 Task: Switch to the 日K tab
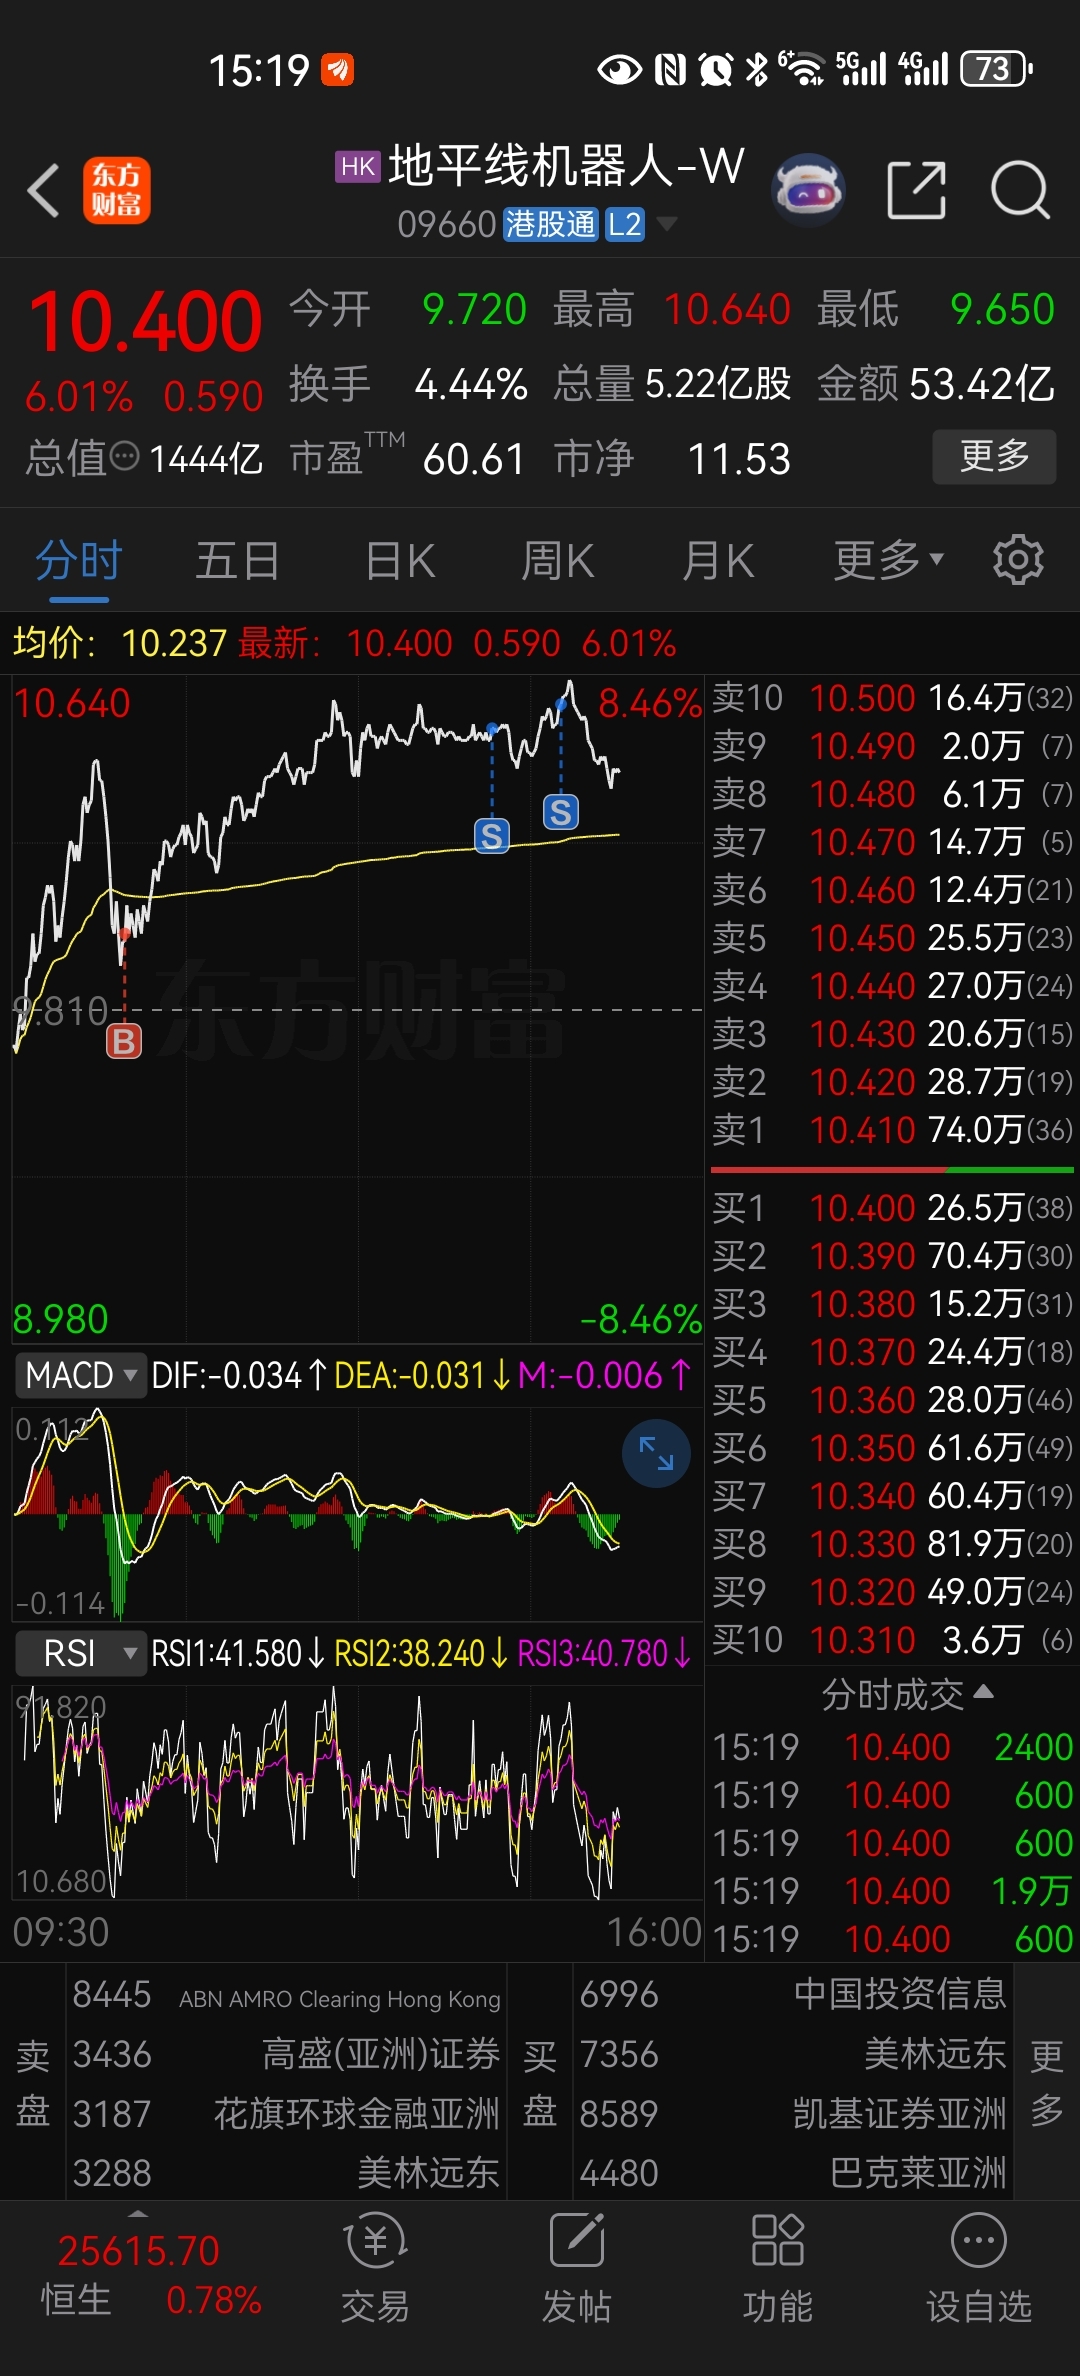400,560
